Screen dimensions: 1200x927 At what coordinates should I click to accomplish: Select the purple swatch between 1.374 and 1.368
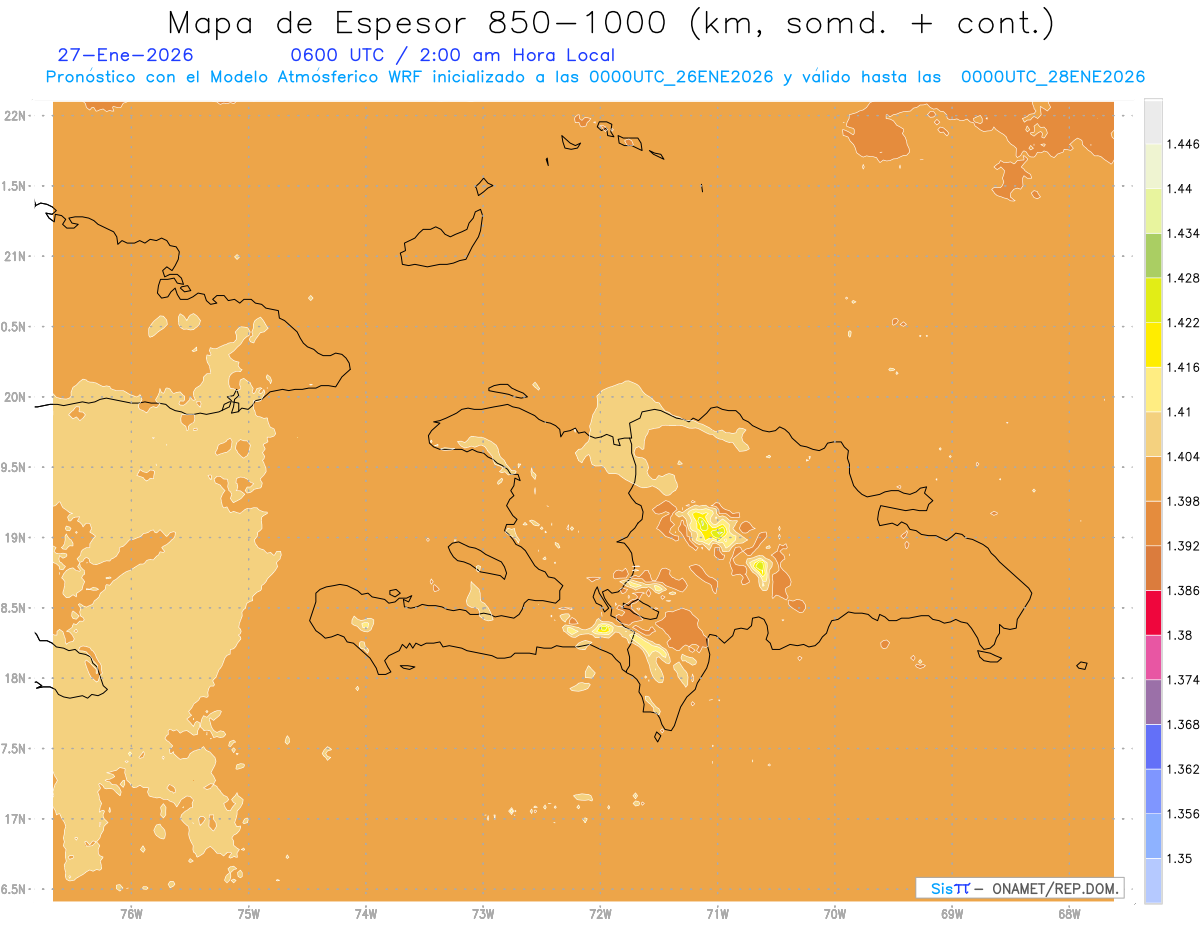[x=1153, y=702]
